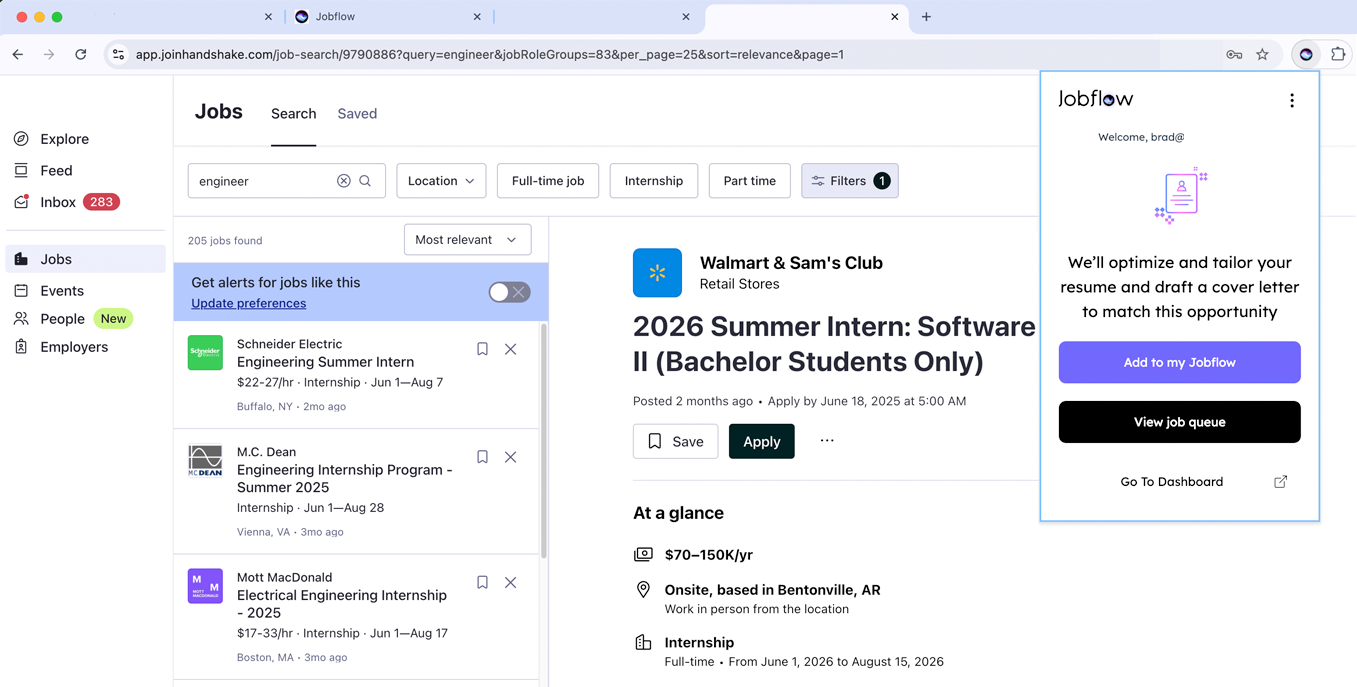Toggle the Full-time job filter
1357x687 pixels.
click(548, 181)
